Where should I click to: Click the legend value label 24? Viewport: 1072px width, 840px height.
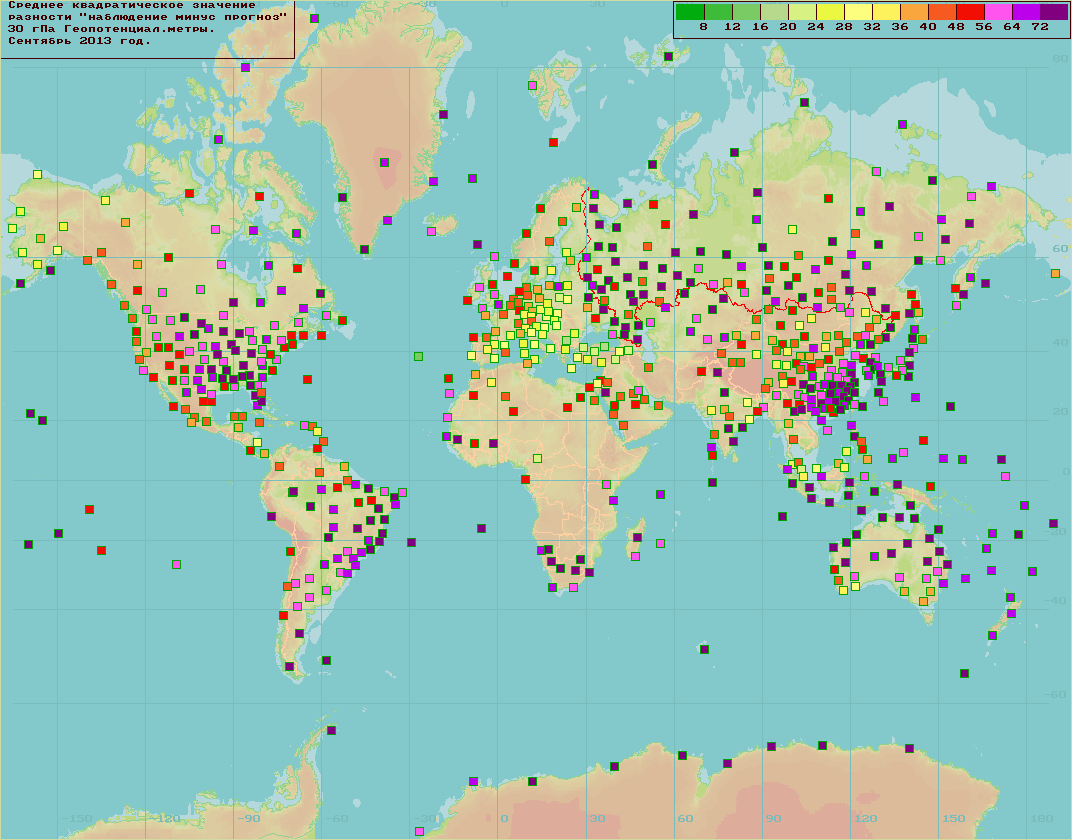(x=816, y=27)
